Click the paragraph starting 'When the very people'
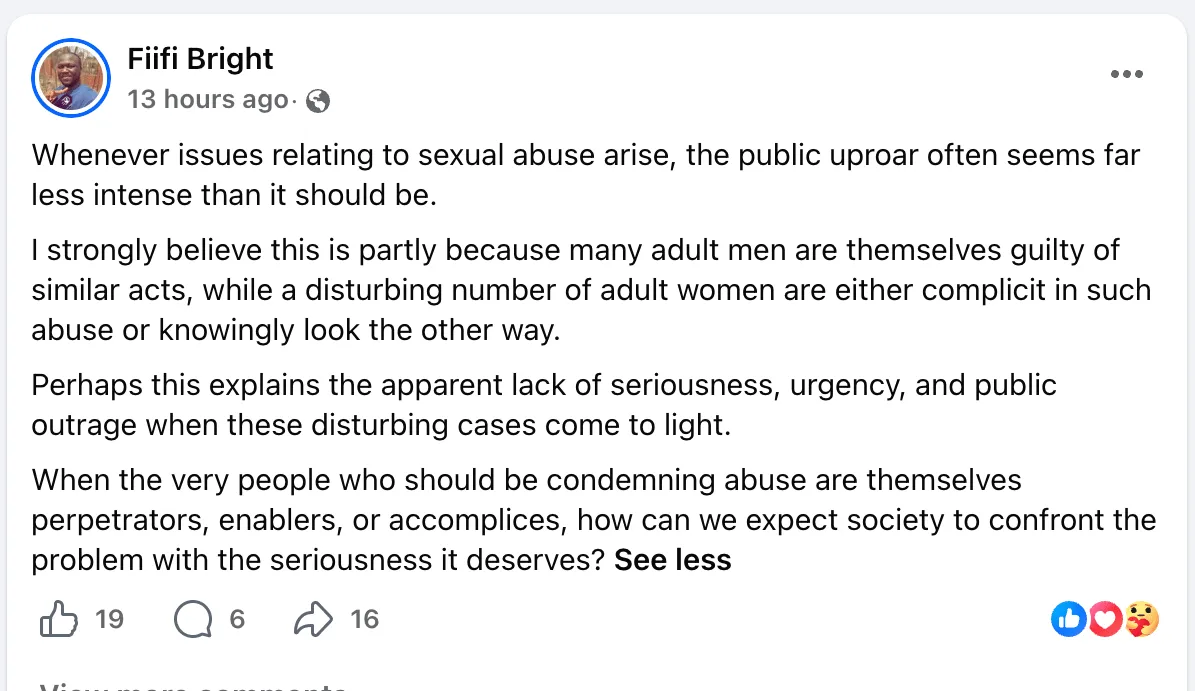Viewport: 1195px width, 691px height. 594,520
